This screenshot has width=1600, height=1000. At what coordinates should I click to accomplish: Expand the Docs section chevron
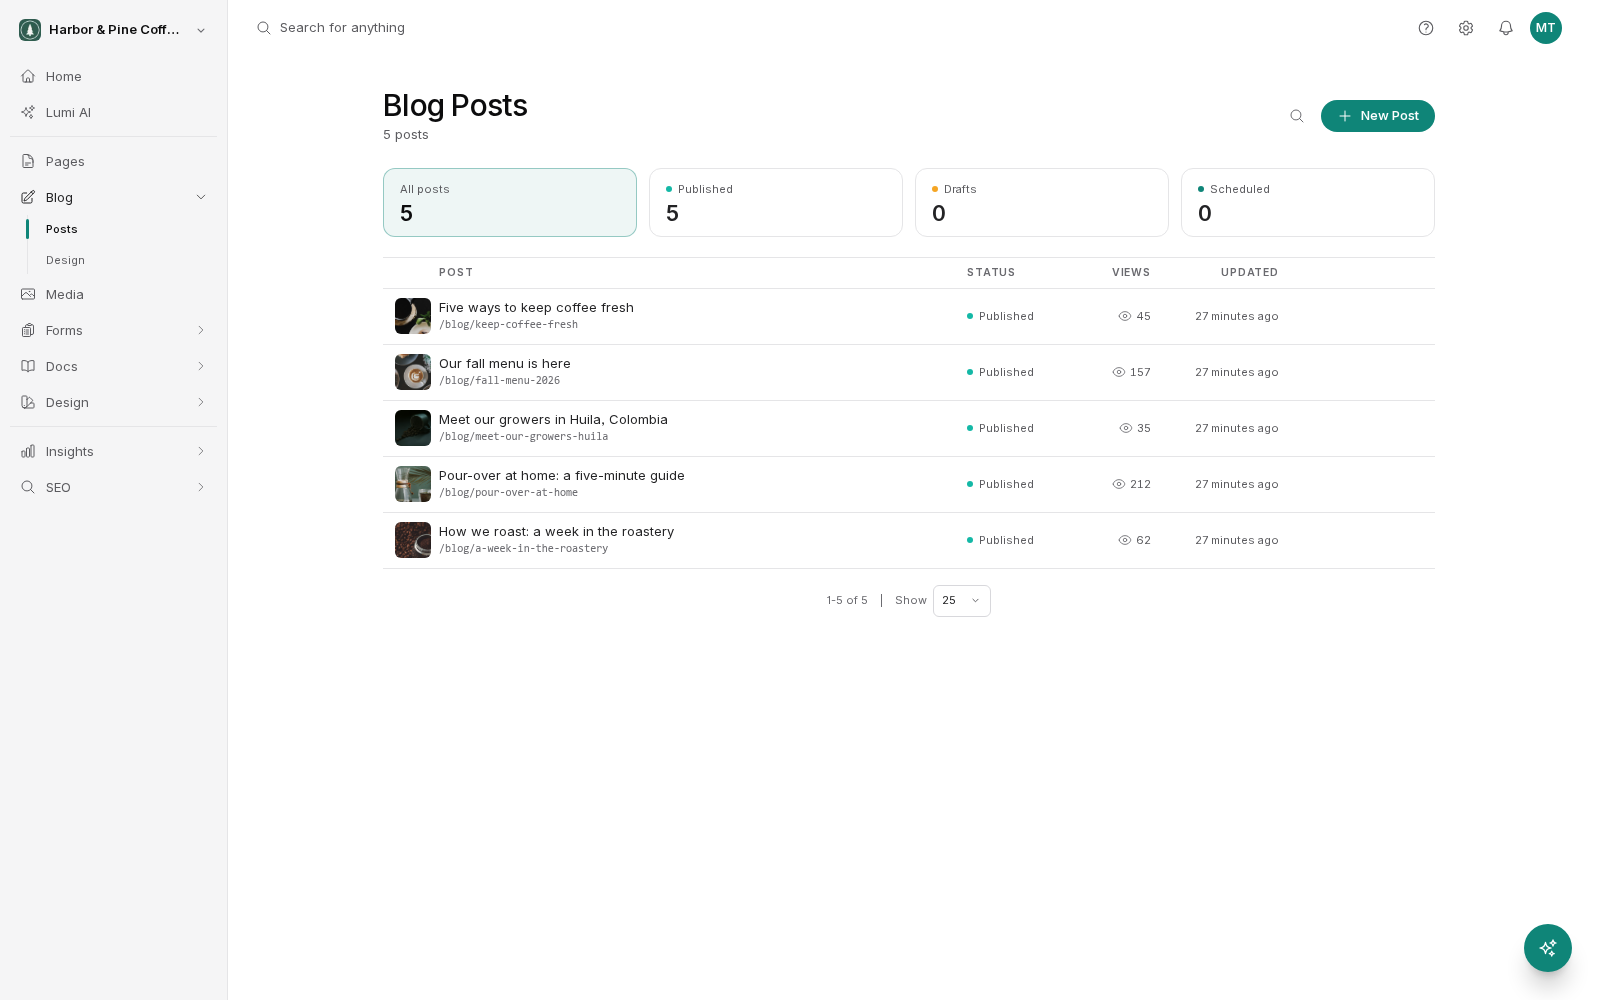click(x=201, y=366)
